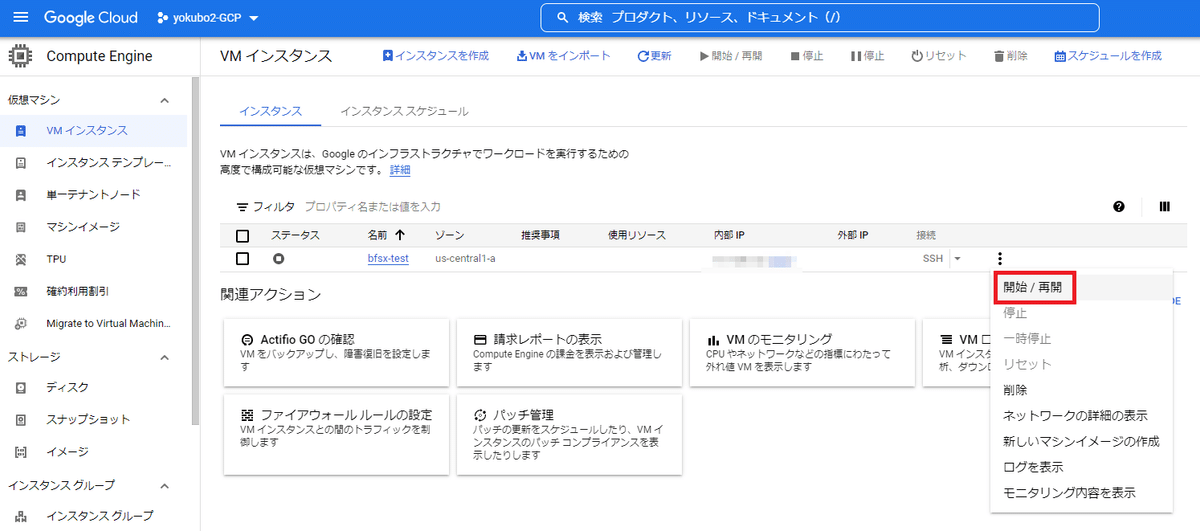1200x531 pixels.
Task: Toggle the select-all header checkbox
Action: [242, 236]
